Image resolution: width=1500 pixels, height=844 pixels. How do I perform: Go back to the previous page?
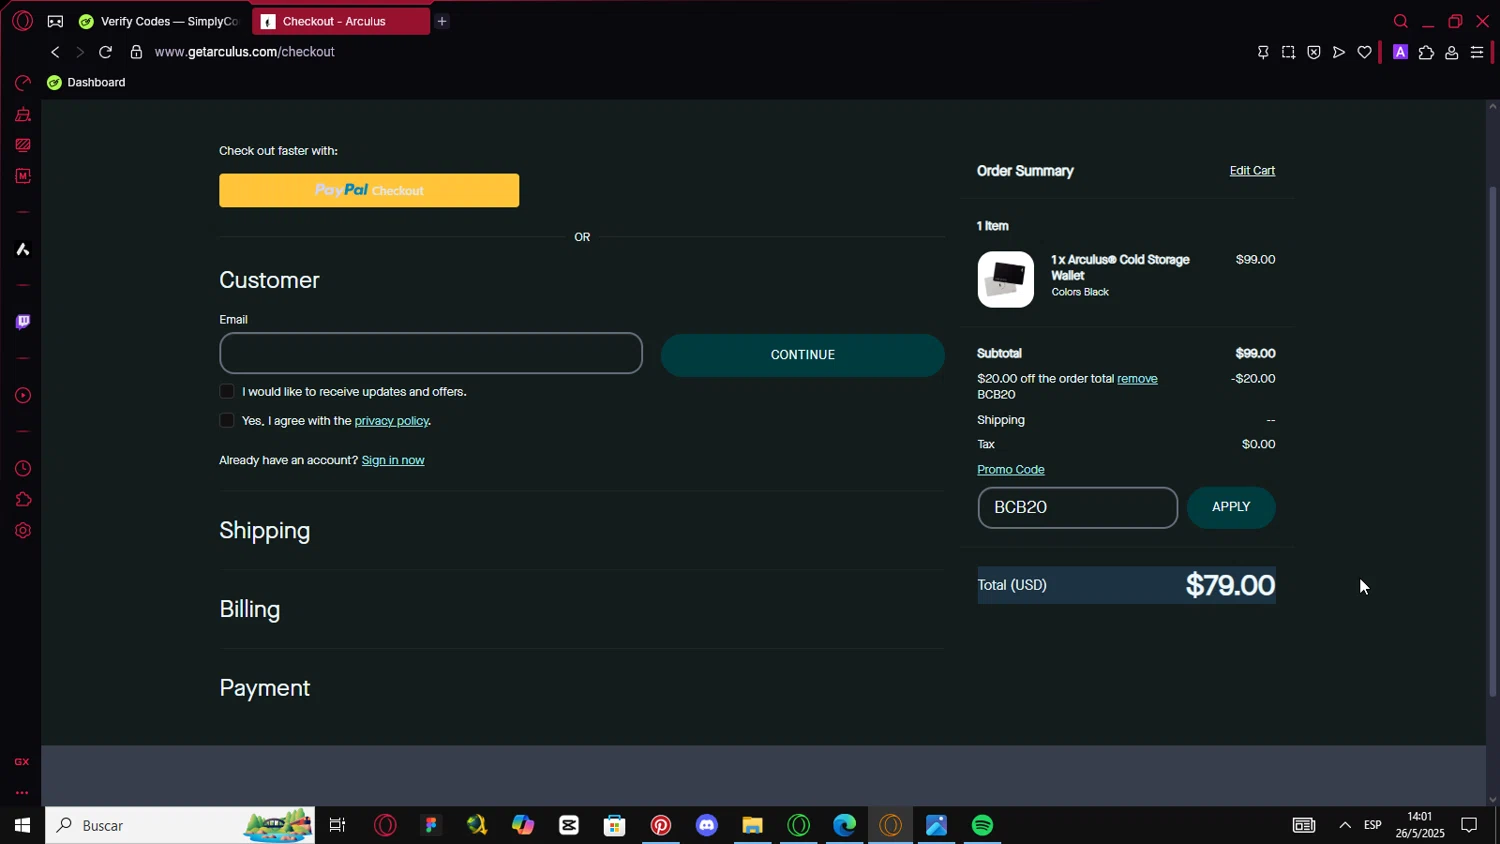55,52
